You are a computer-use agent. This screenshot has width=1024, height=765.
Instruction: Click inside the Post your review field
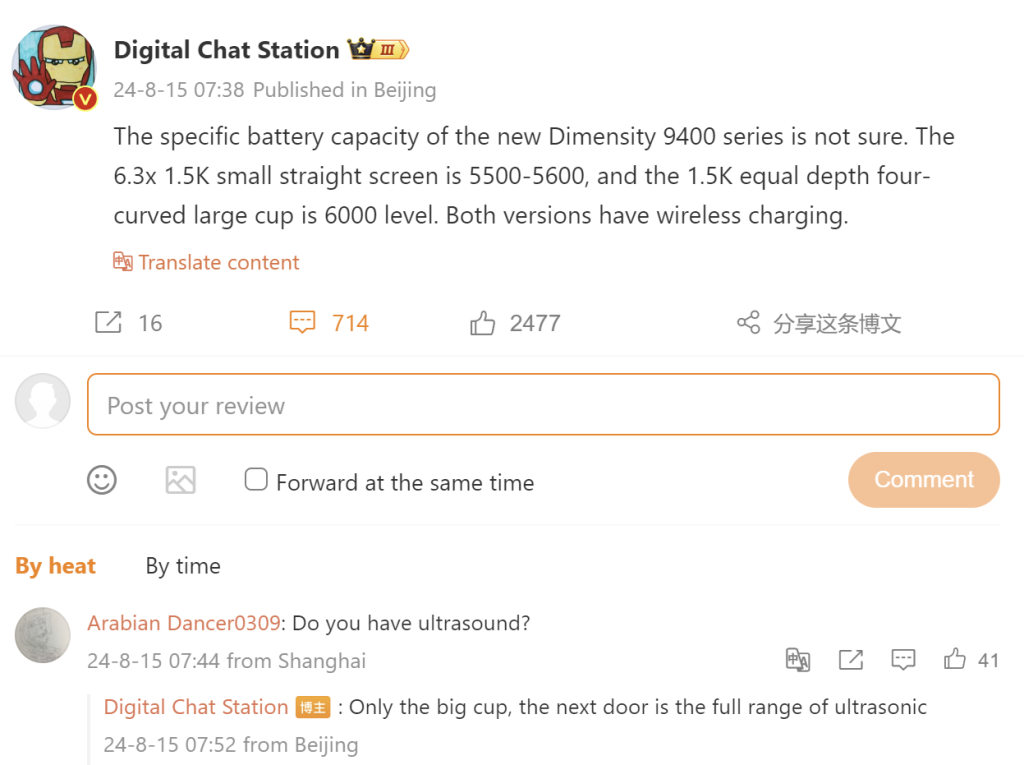tap(543, 404)
